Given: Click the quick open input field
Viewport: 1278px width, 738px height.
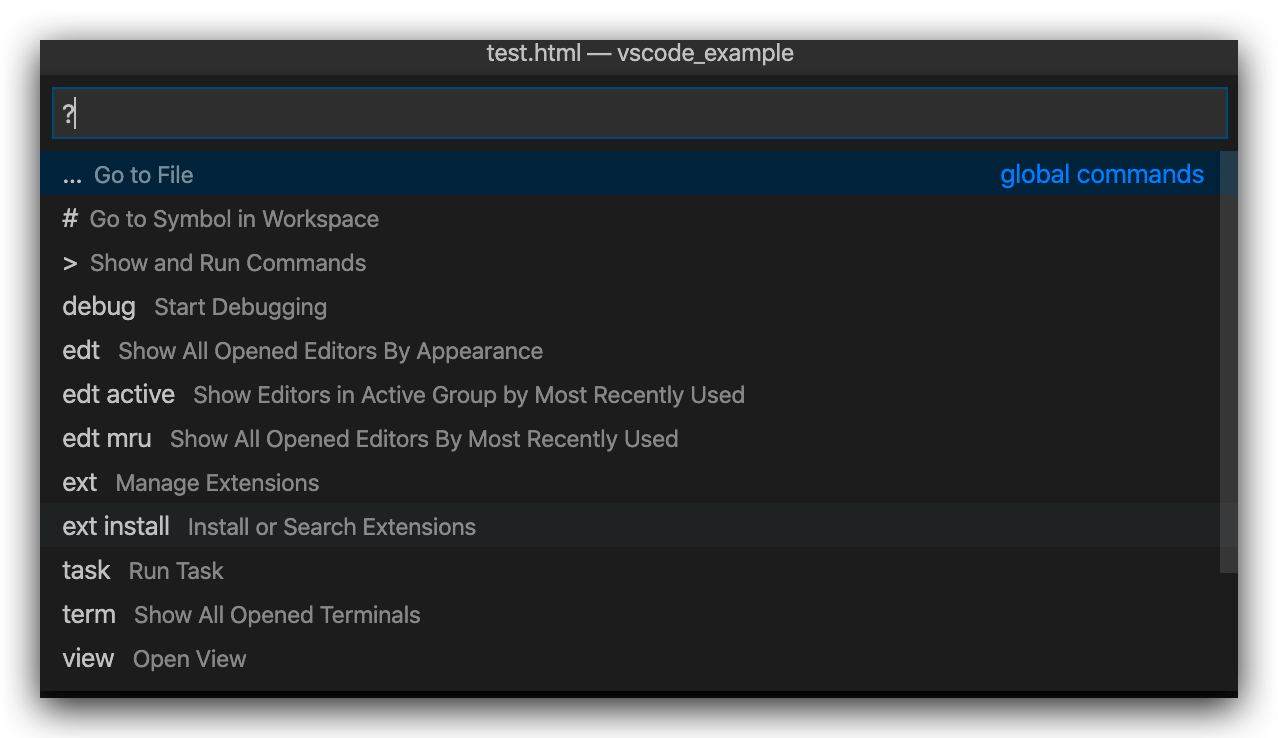Looking at the screenshot, I should pos(640,114).
